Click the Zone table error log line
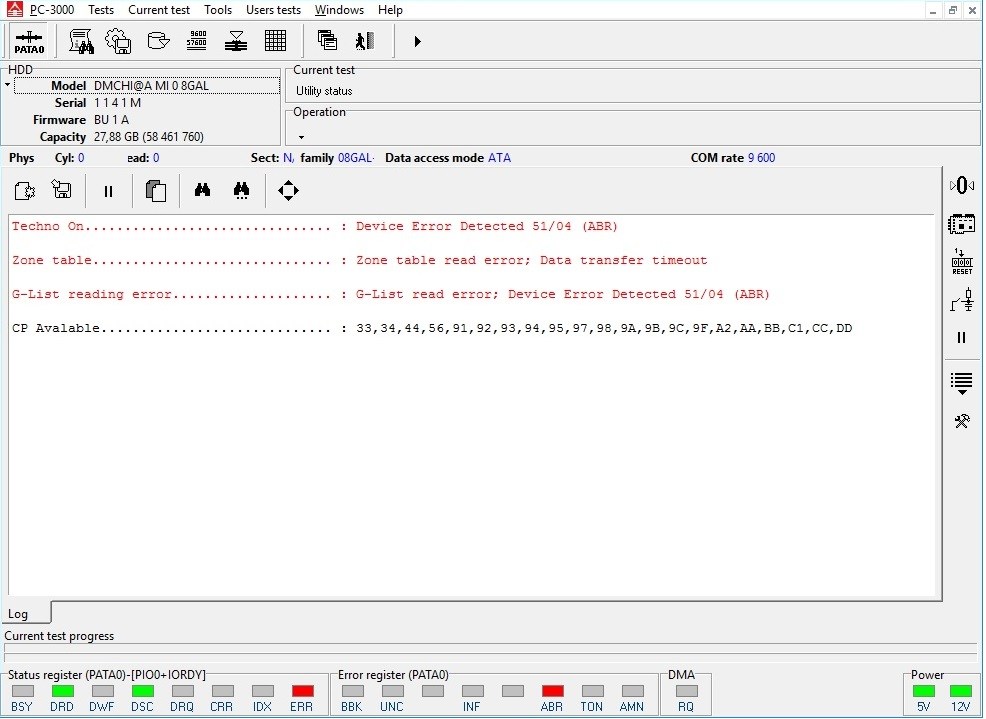Screen dimensions: 986x719 (x=360, y=260)
